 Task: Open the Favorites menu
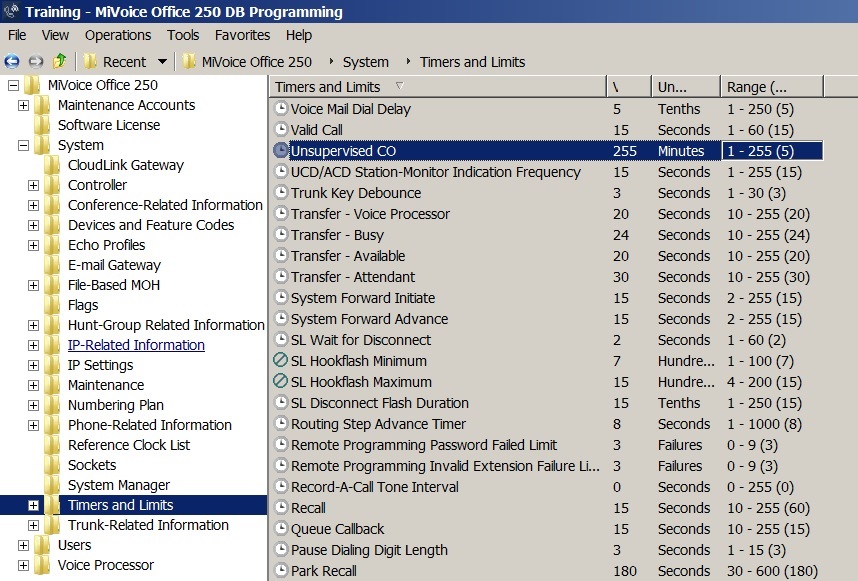pos(242,35)
